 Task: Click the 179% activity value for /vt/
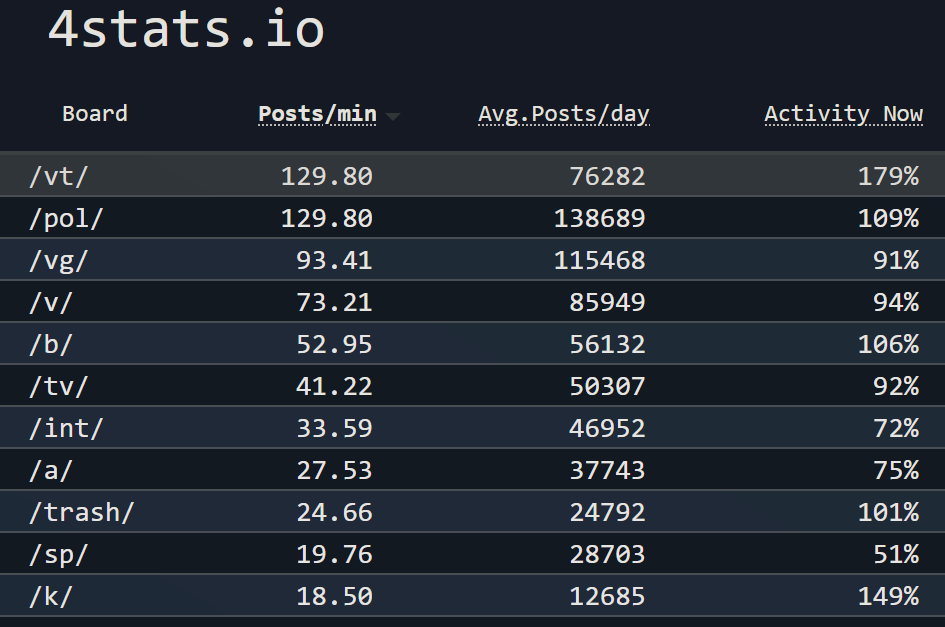tap(888, 176)
